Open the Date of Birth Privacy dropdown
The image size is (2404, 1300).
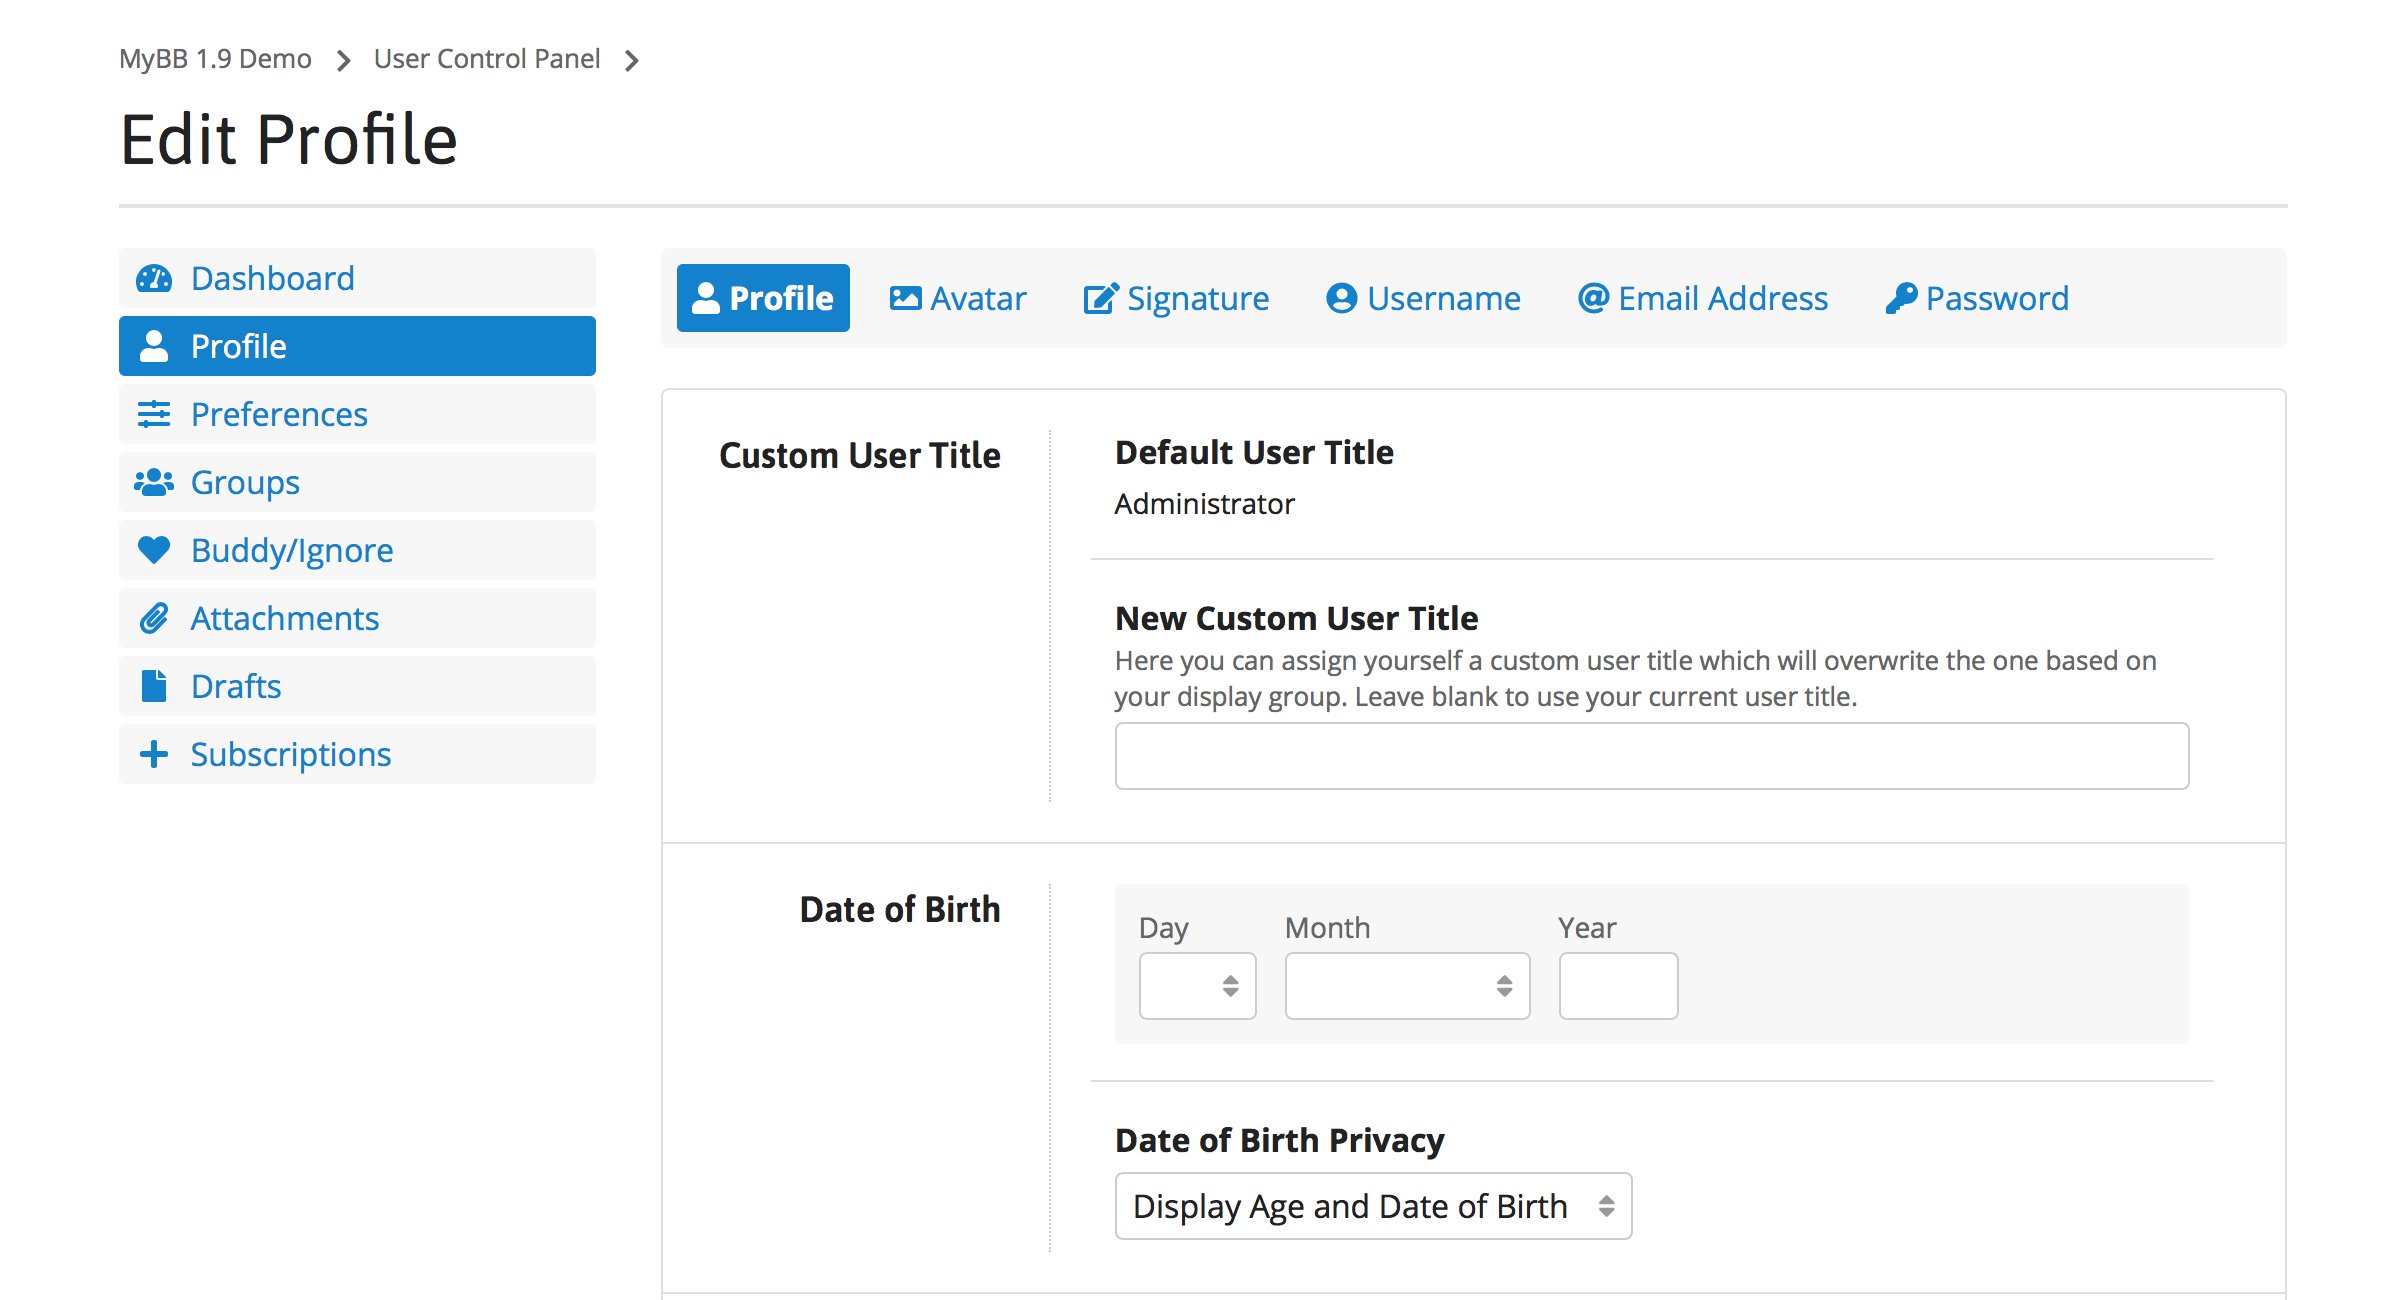tap(1373, 1206)
